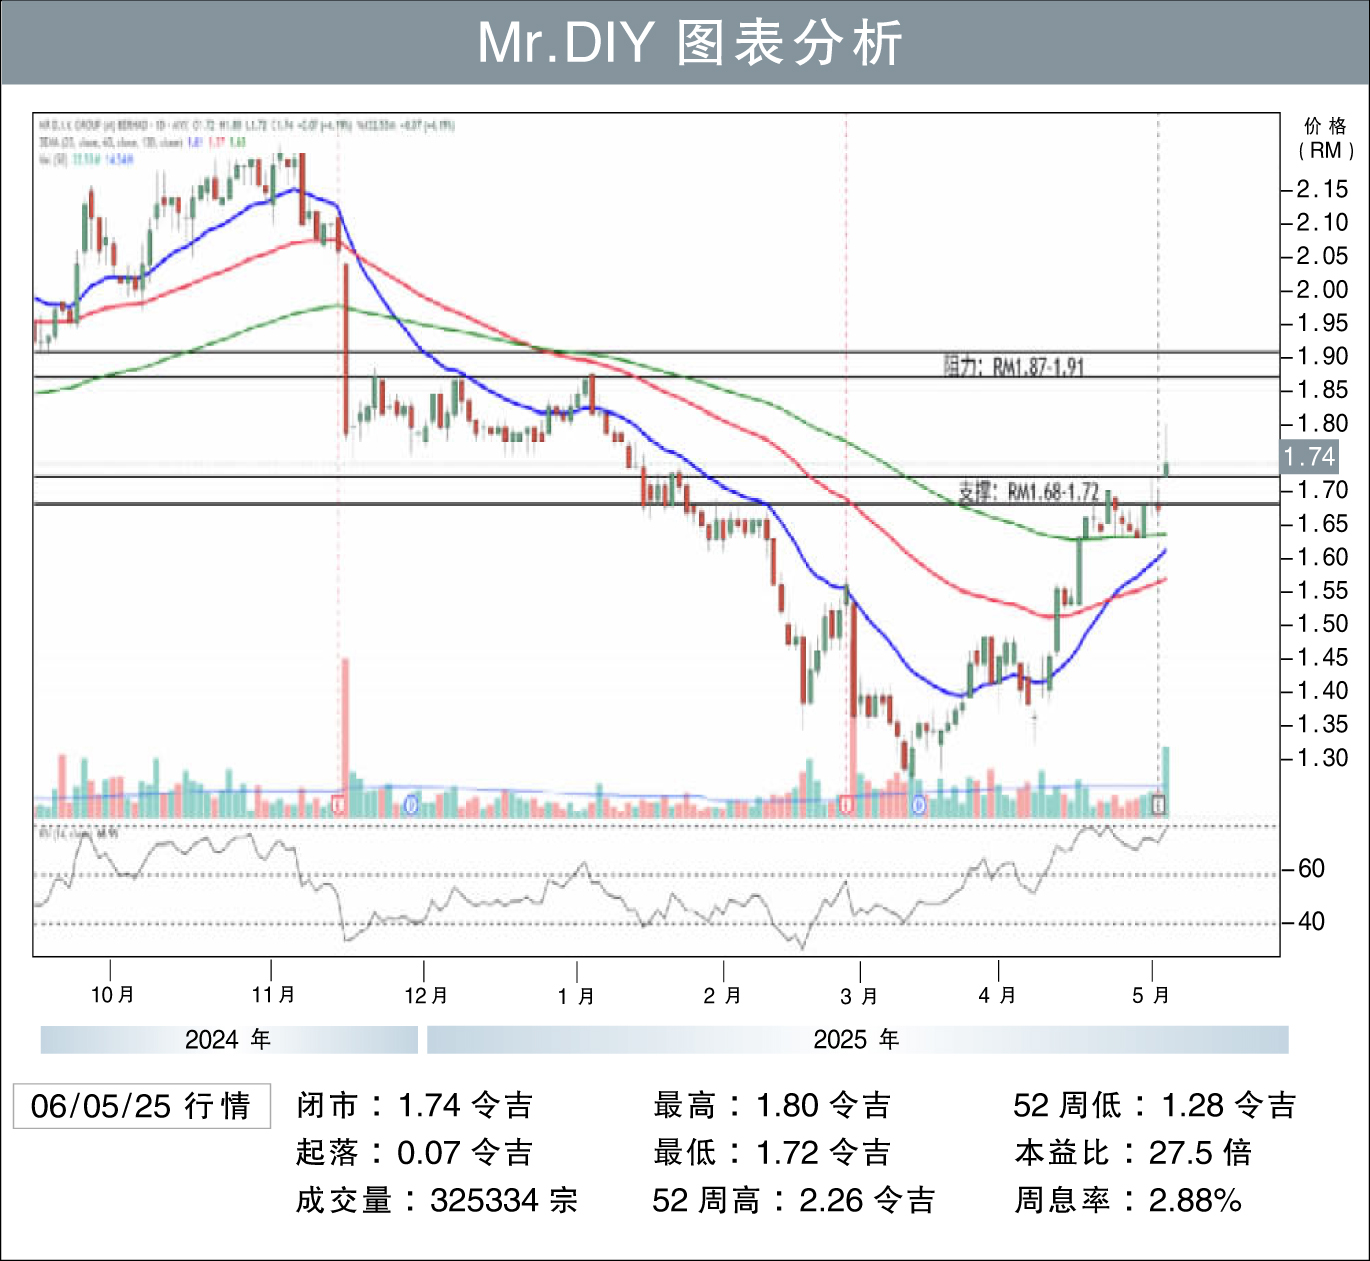Select the support label 支撑: RM1.68-1.72
Screen dimensions: 1370x1261
(x=1029, y=492)
